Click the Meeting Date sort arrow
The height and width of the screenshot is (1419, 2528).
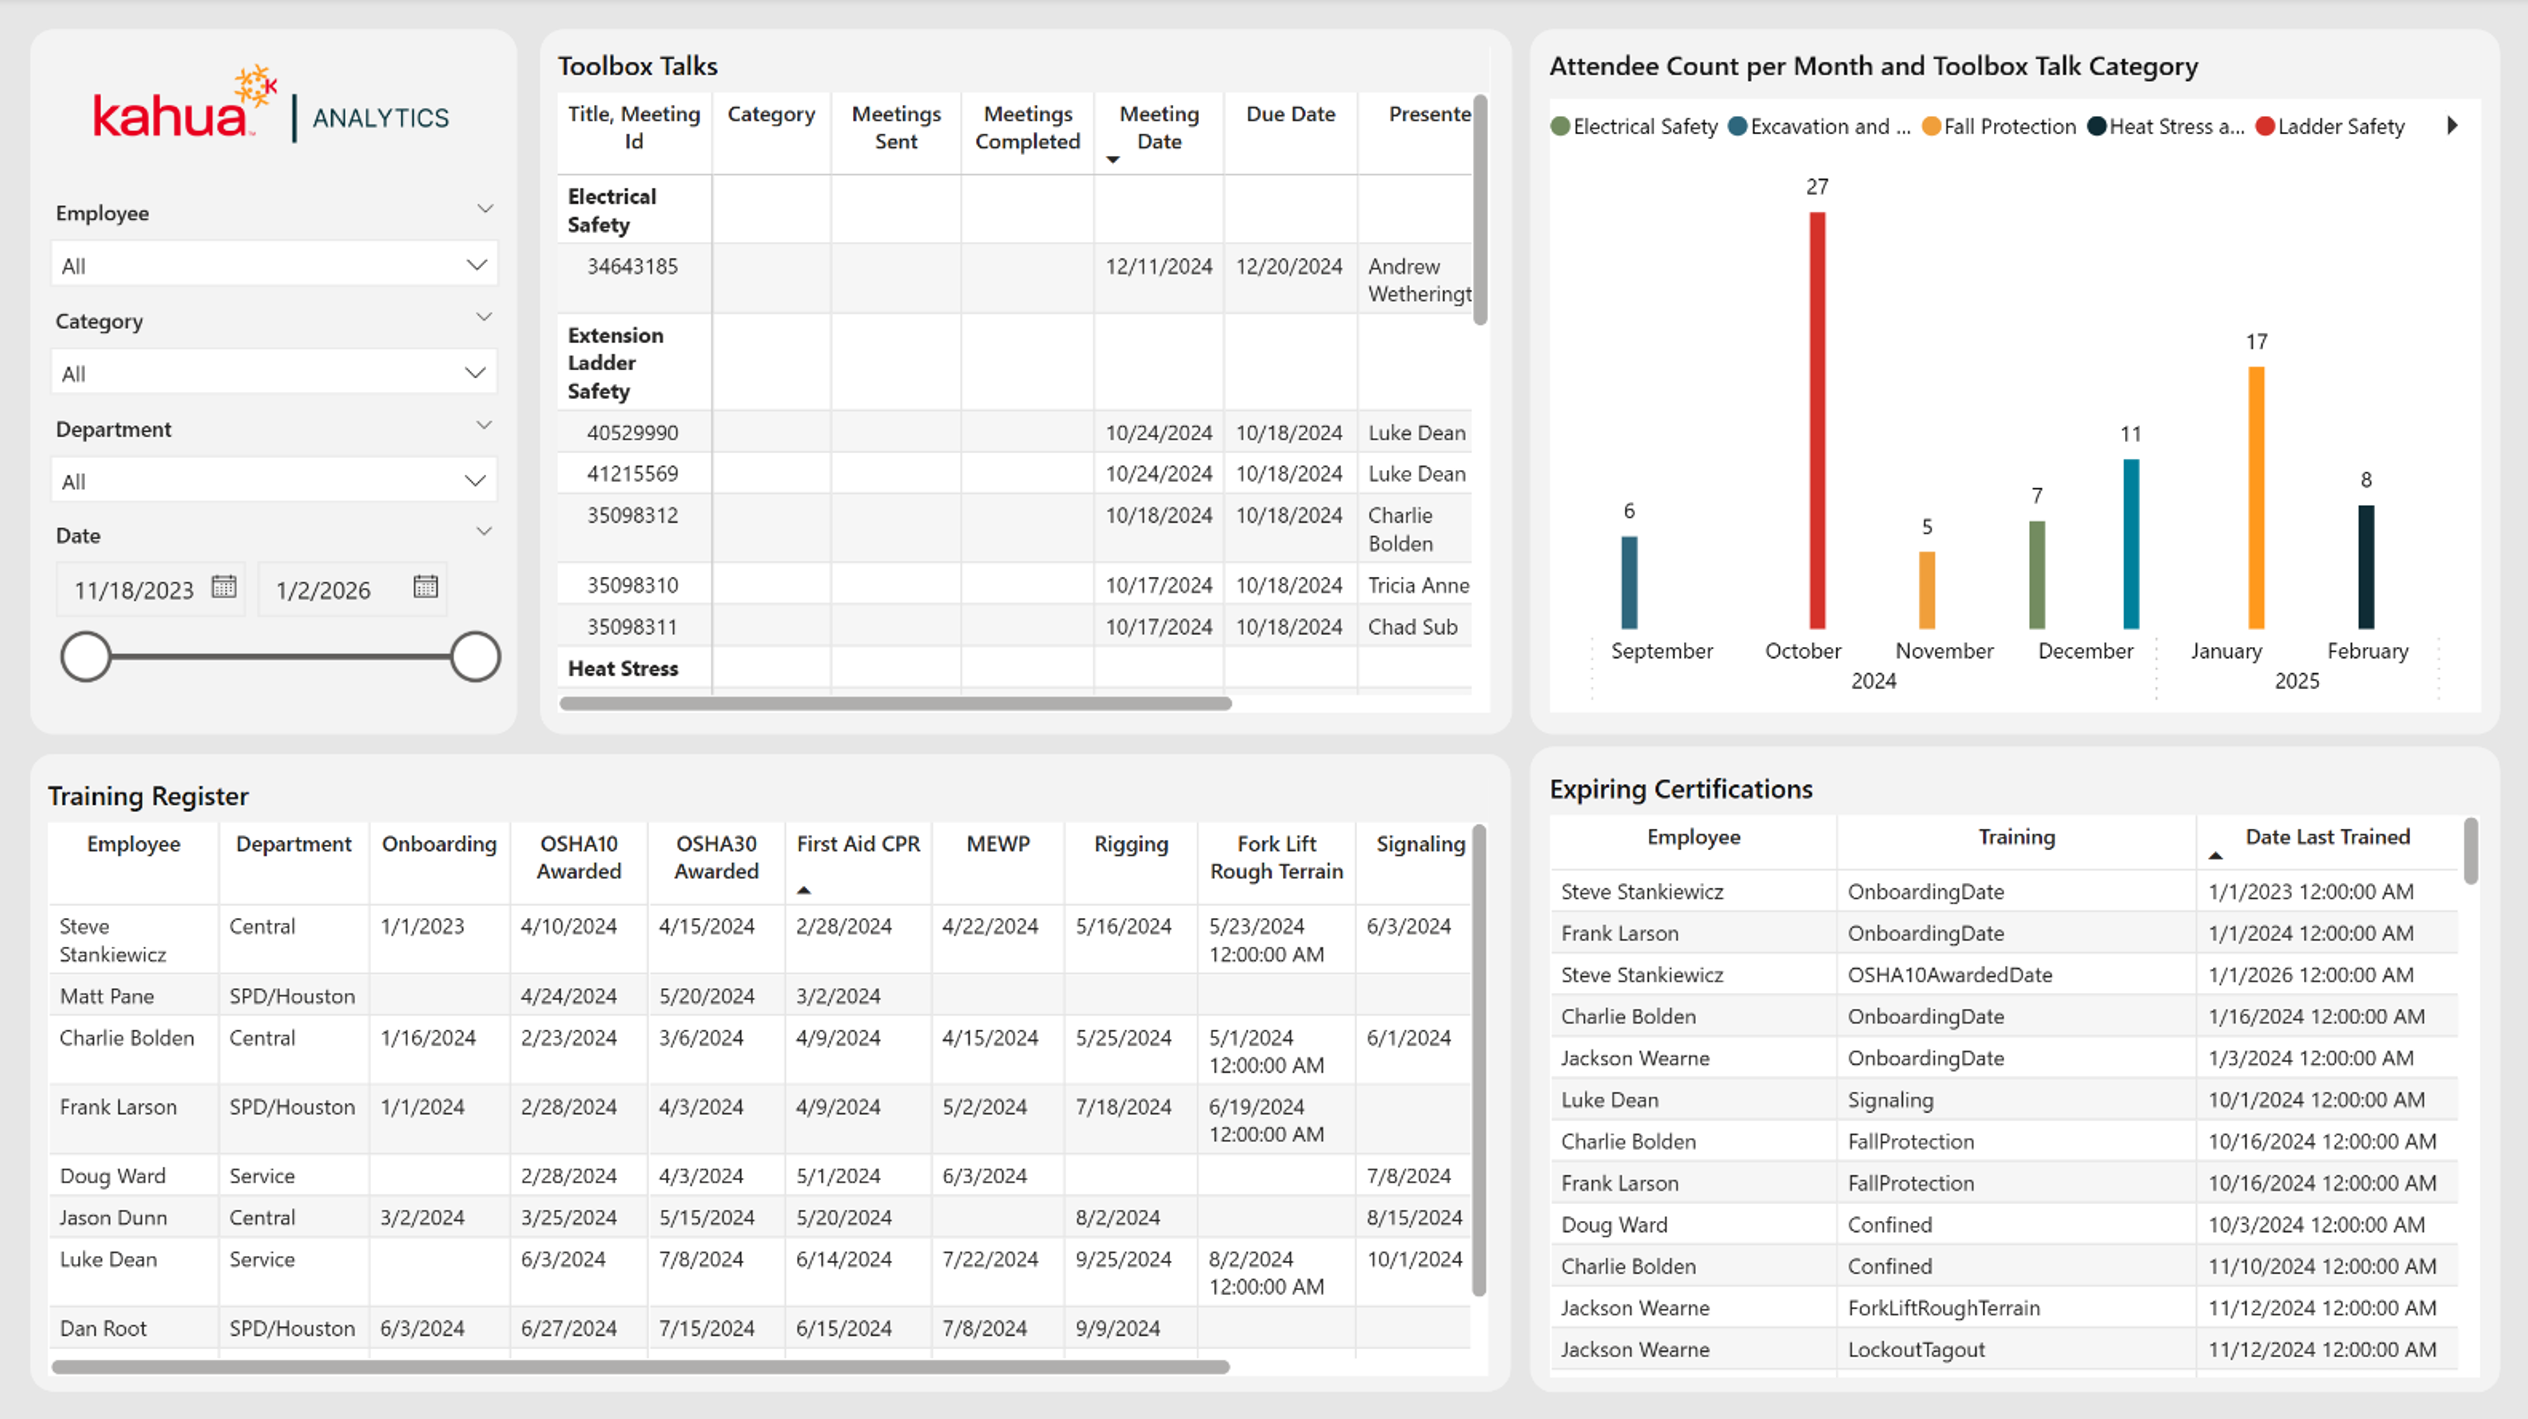coord(1113,160)
